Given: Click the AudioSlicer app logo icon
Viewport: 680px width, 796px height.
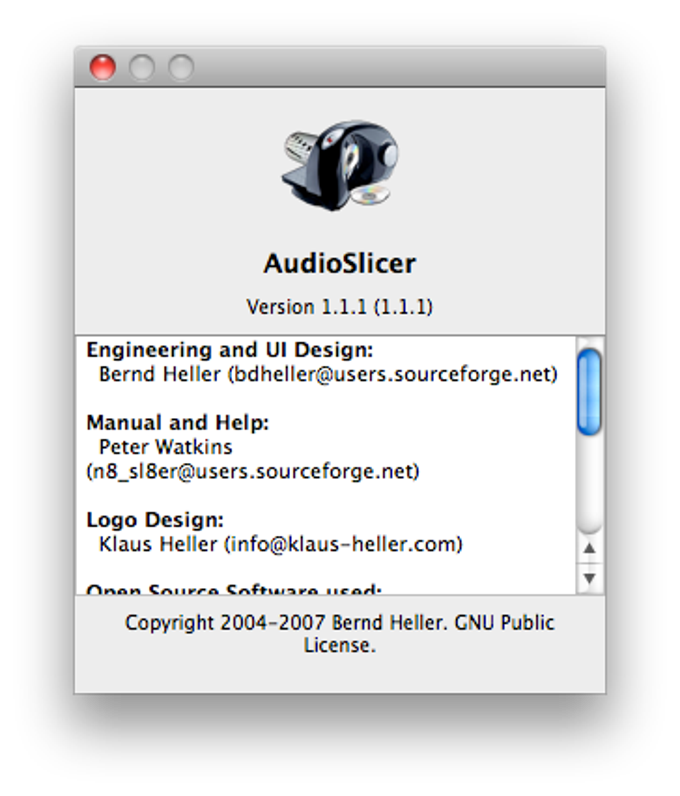Looking at the screenshot, I should click(340, 165).
